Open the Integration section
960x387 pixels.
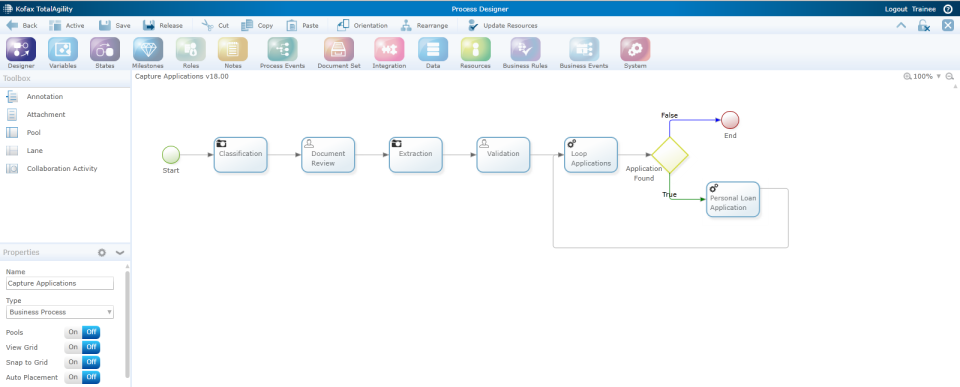[389, 53]
